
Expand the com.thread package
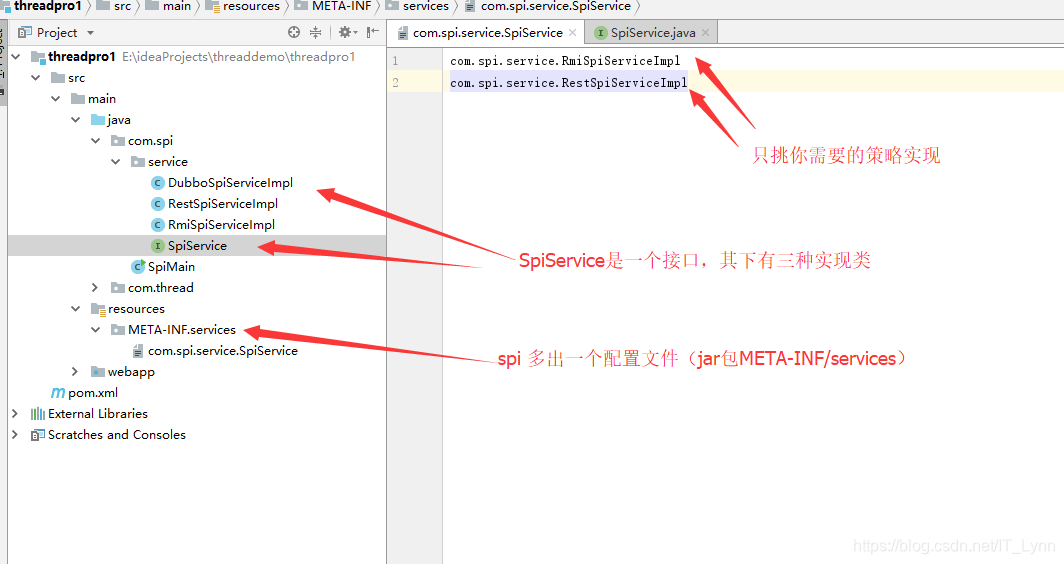click(x=96, y=288)
